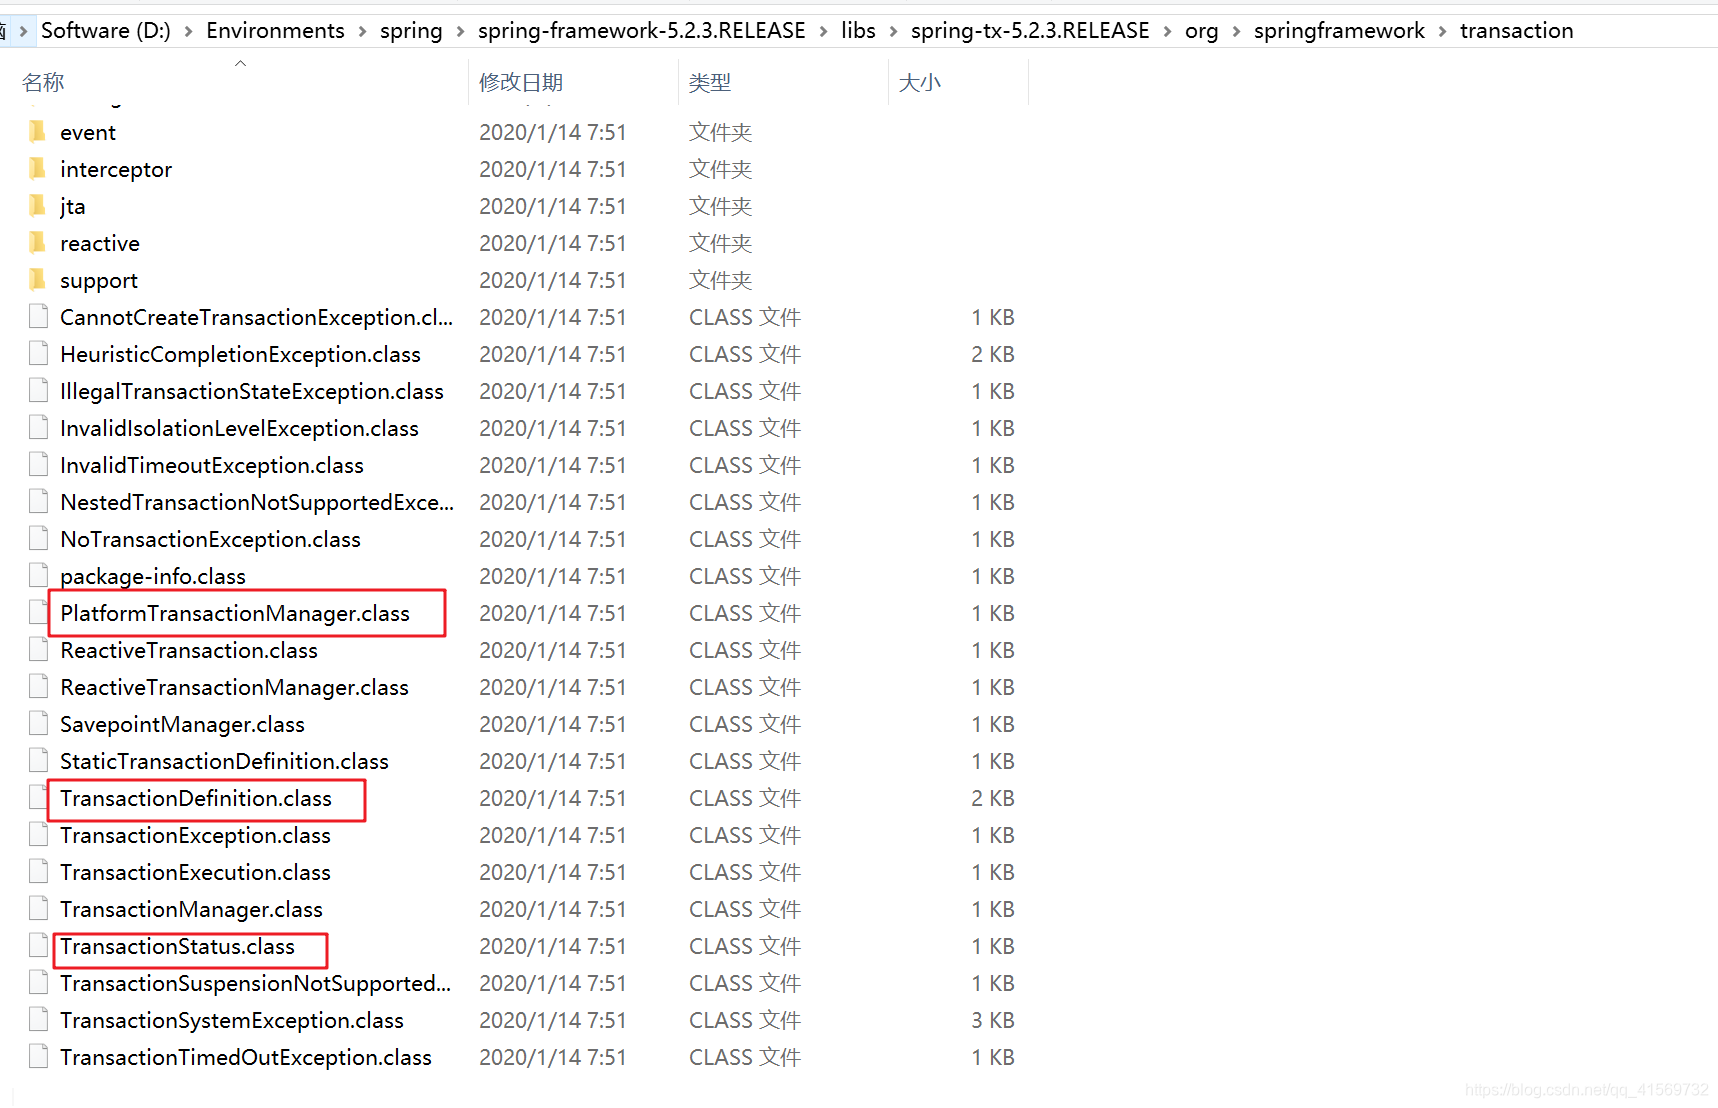Select the support folder icon
1718x1108 pixels.
[38, 280]
